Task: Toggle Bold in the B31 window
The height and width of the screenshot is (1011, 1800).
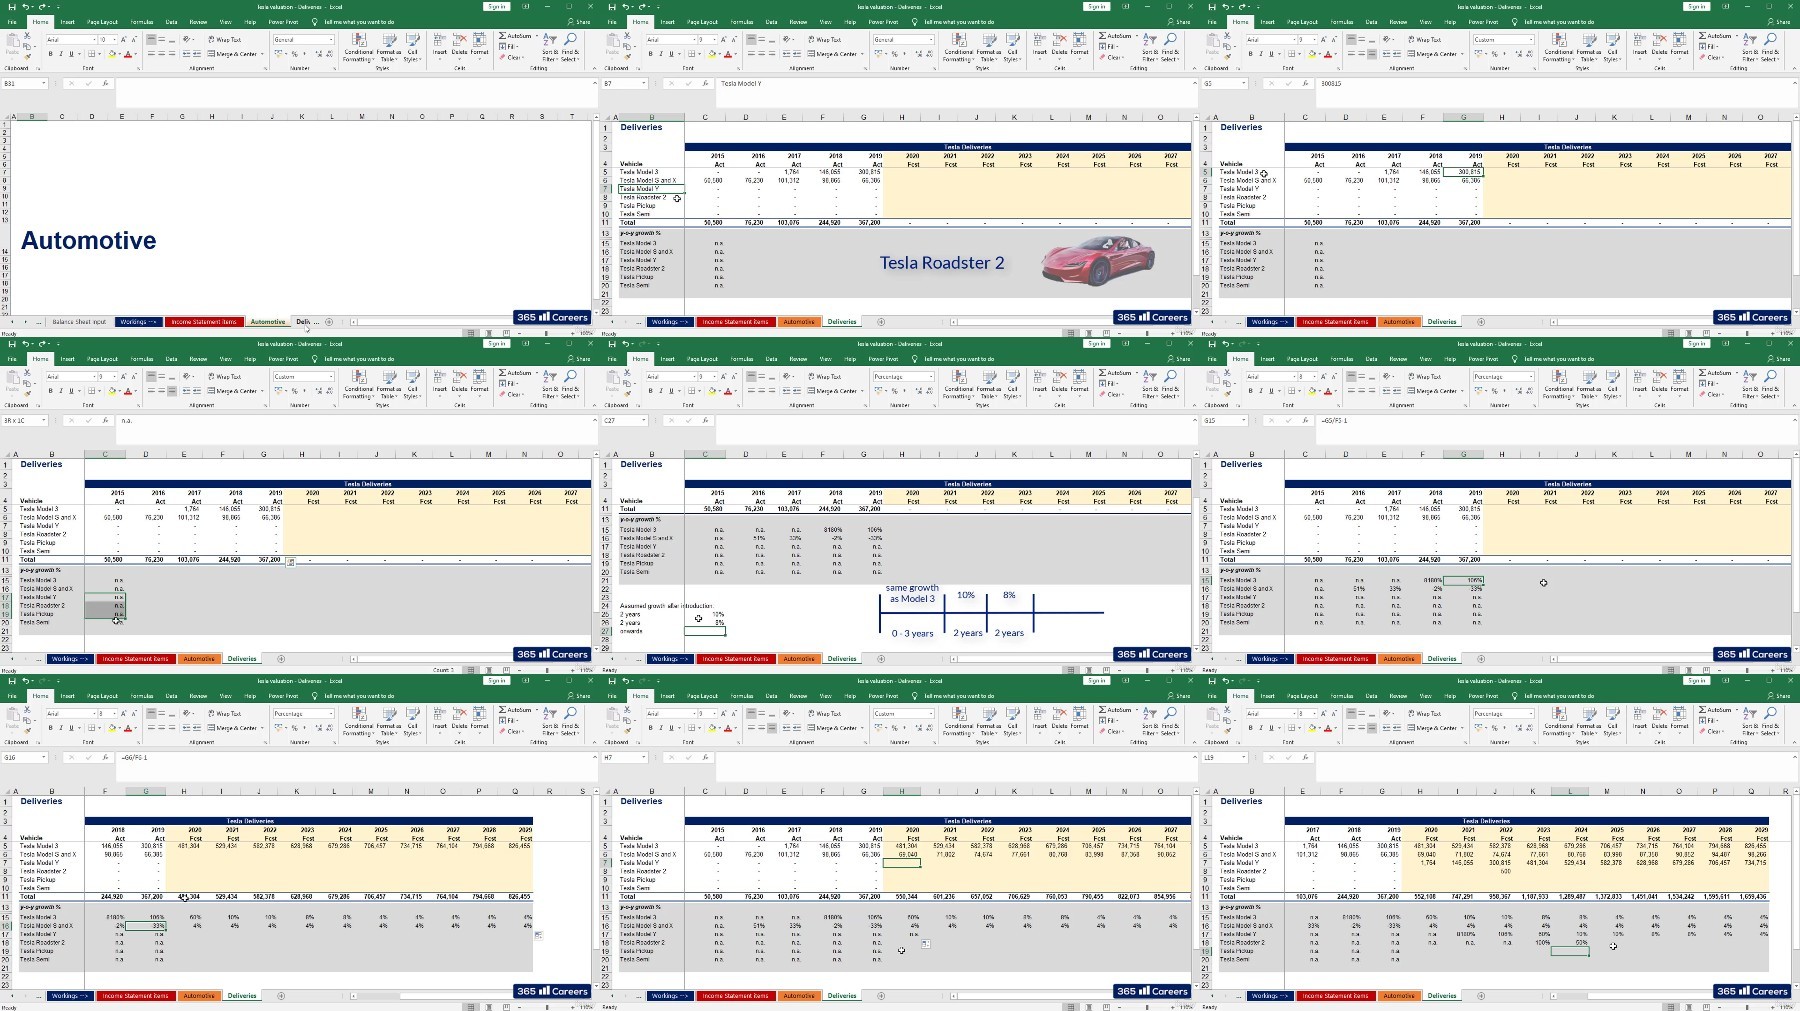Action: point(51,54)
